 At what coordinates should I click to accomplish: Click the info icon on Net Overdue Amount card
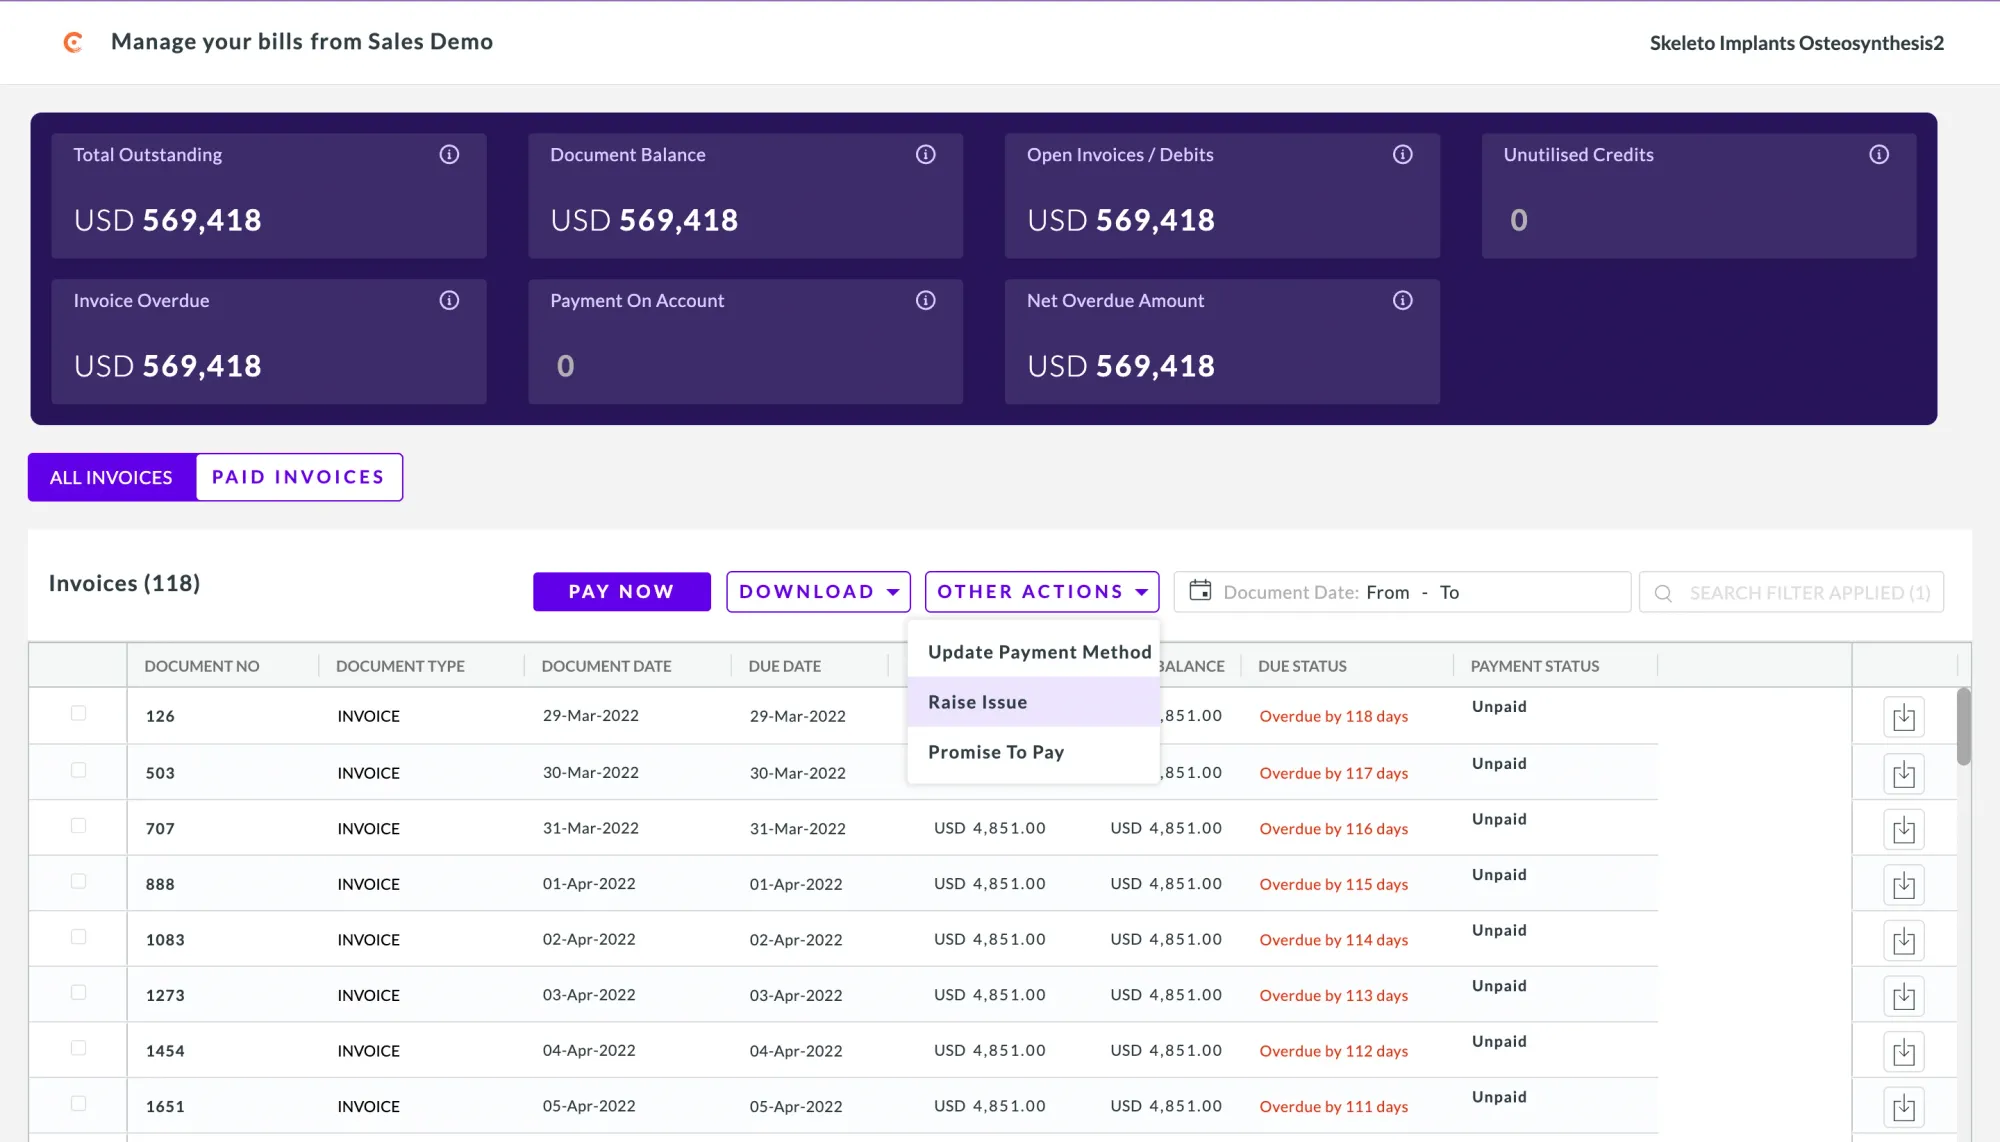coord(1402,300)
